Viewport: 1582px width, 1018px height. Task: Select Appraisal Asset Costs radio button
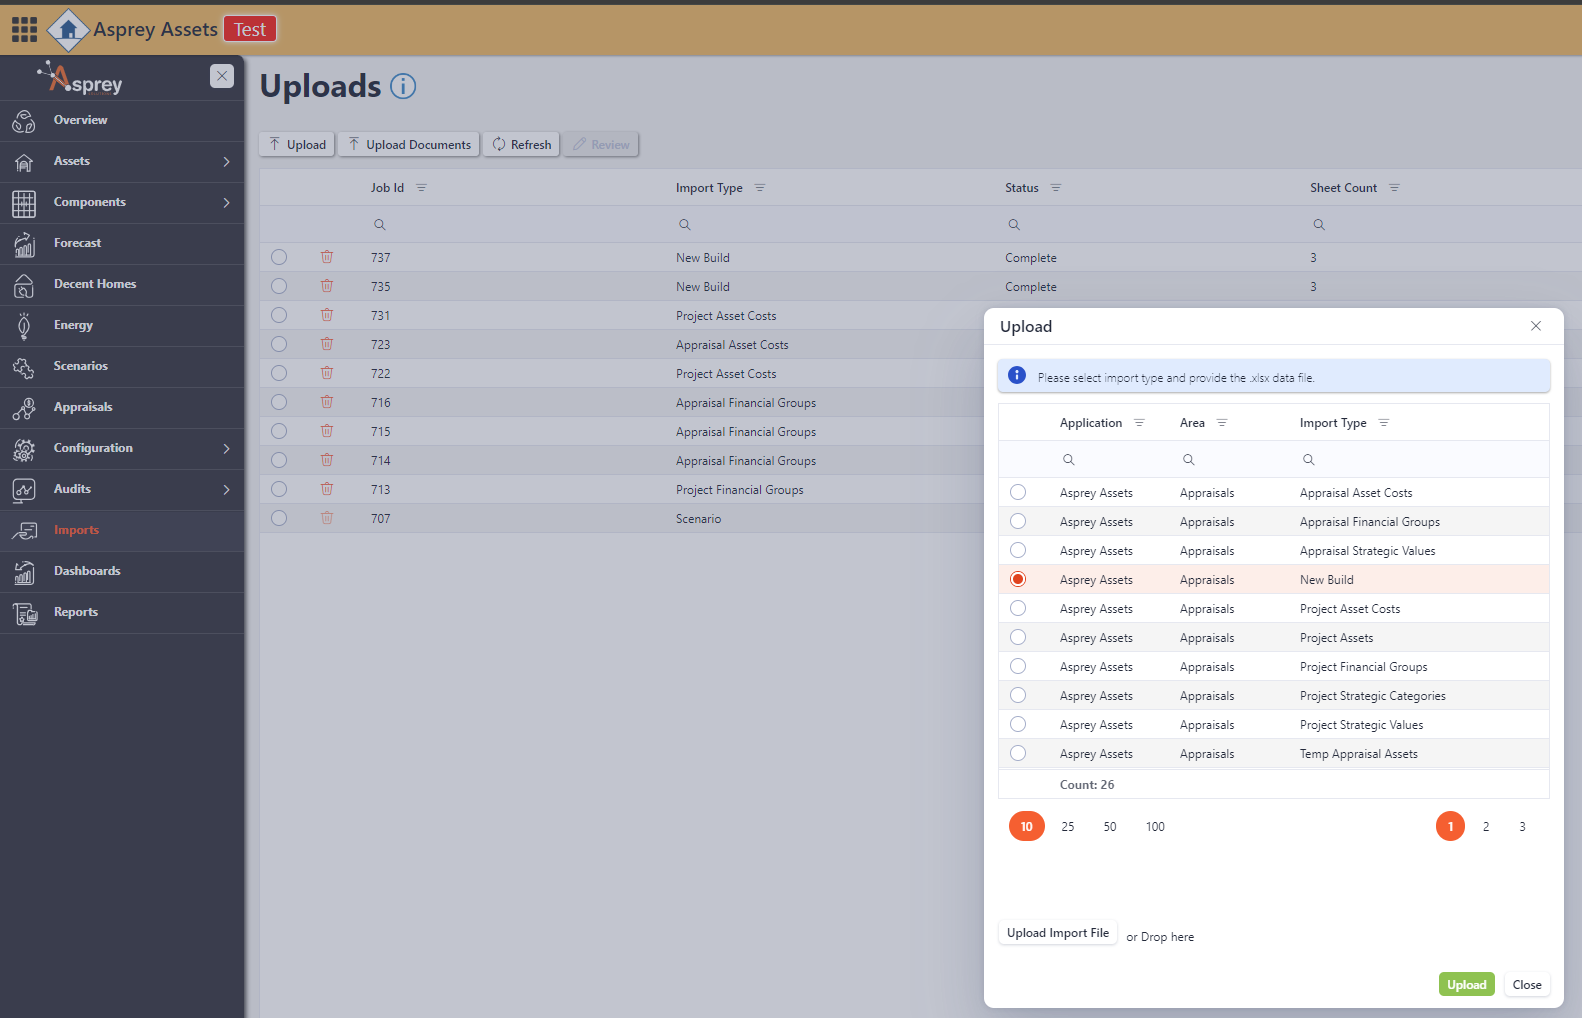1018,493
